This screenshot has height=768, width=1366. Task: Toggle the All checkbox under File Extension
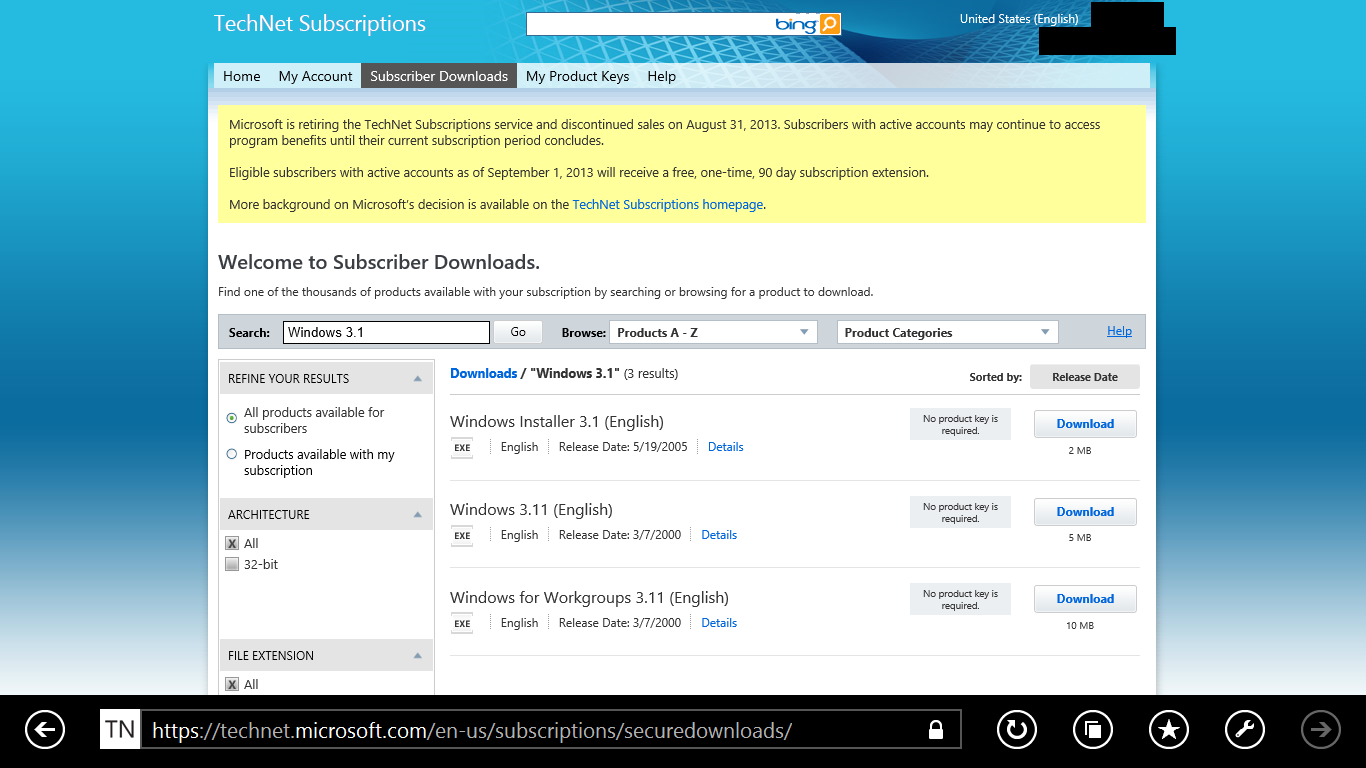click(232, 684)
